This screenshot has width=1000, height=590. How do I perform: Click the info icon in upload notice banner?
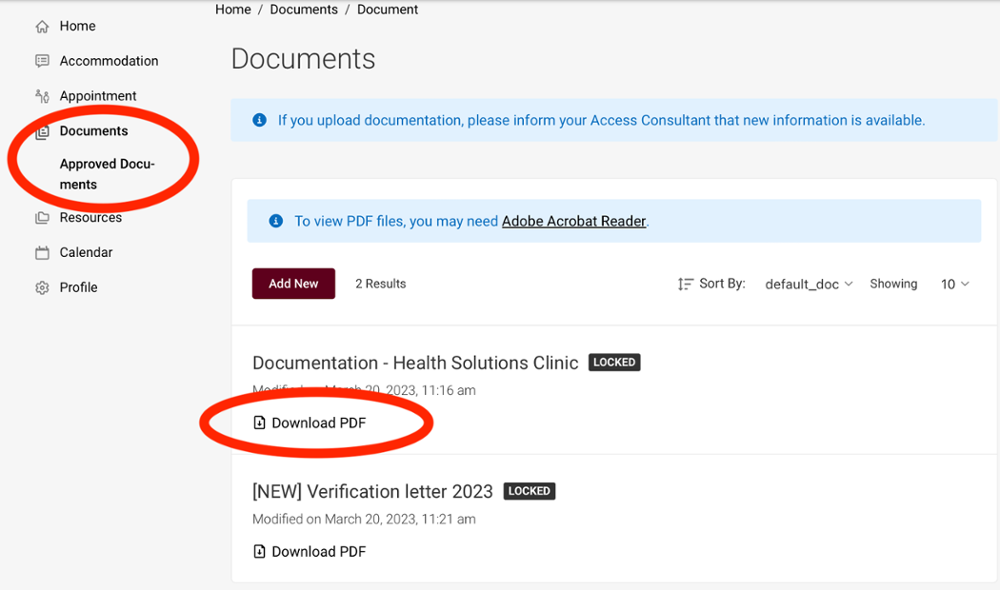(259, 119)
